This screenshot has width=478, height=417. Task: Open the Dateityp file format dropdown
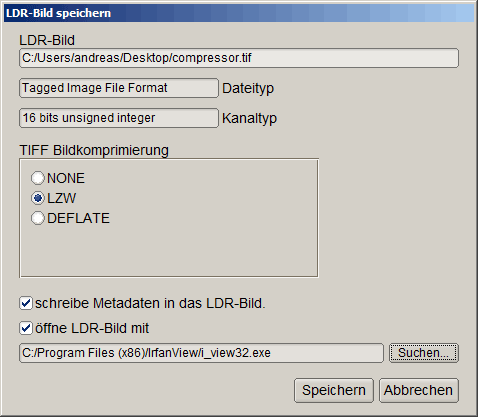[119, 88]
